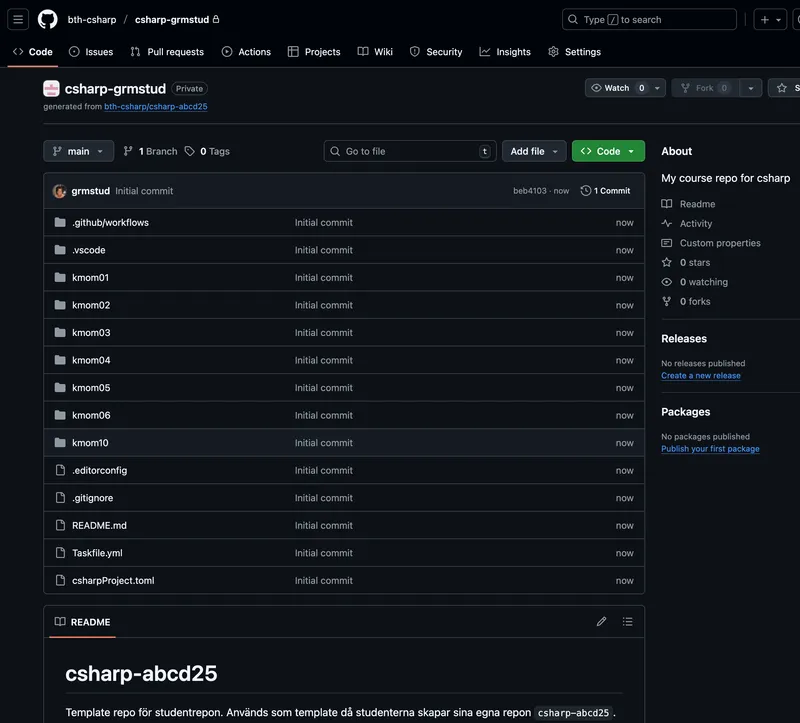
Task: Expand the Watch options arrow
Action: (657, 88)
